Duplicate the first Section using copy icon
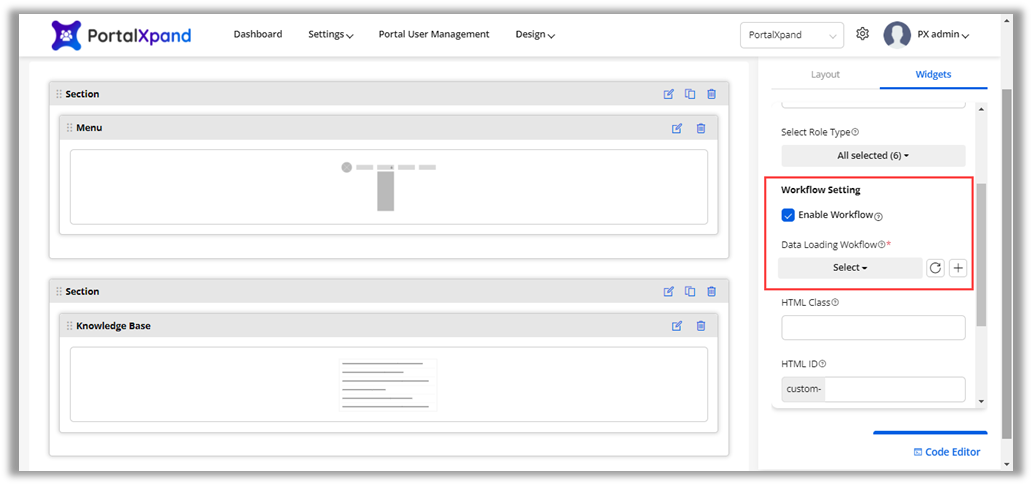The image size is (1033, 485). click(690, 94)
